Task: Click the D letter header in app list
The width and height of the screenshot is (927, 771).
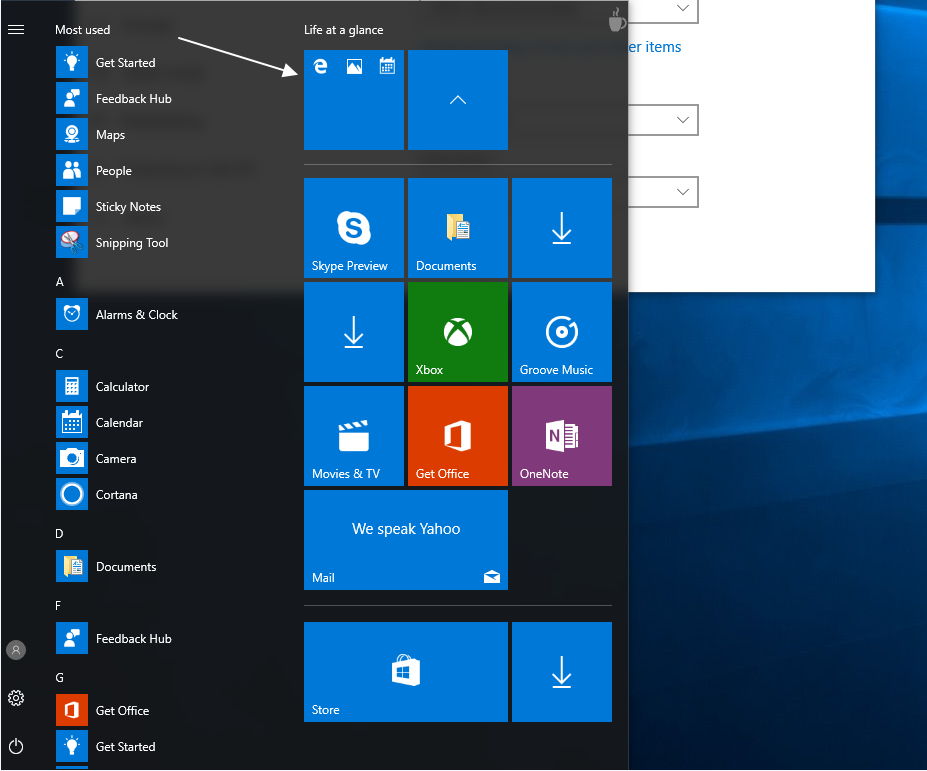Action: pos(59,534)
